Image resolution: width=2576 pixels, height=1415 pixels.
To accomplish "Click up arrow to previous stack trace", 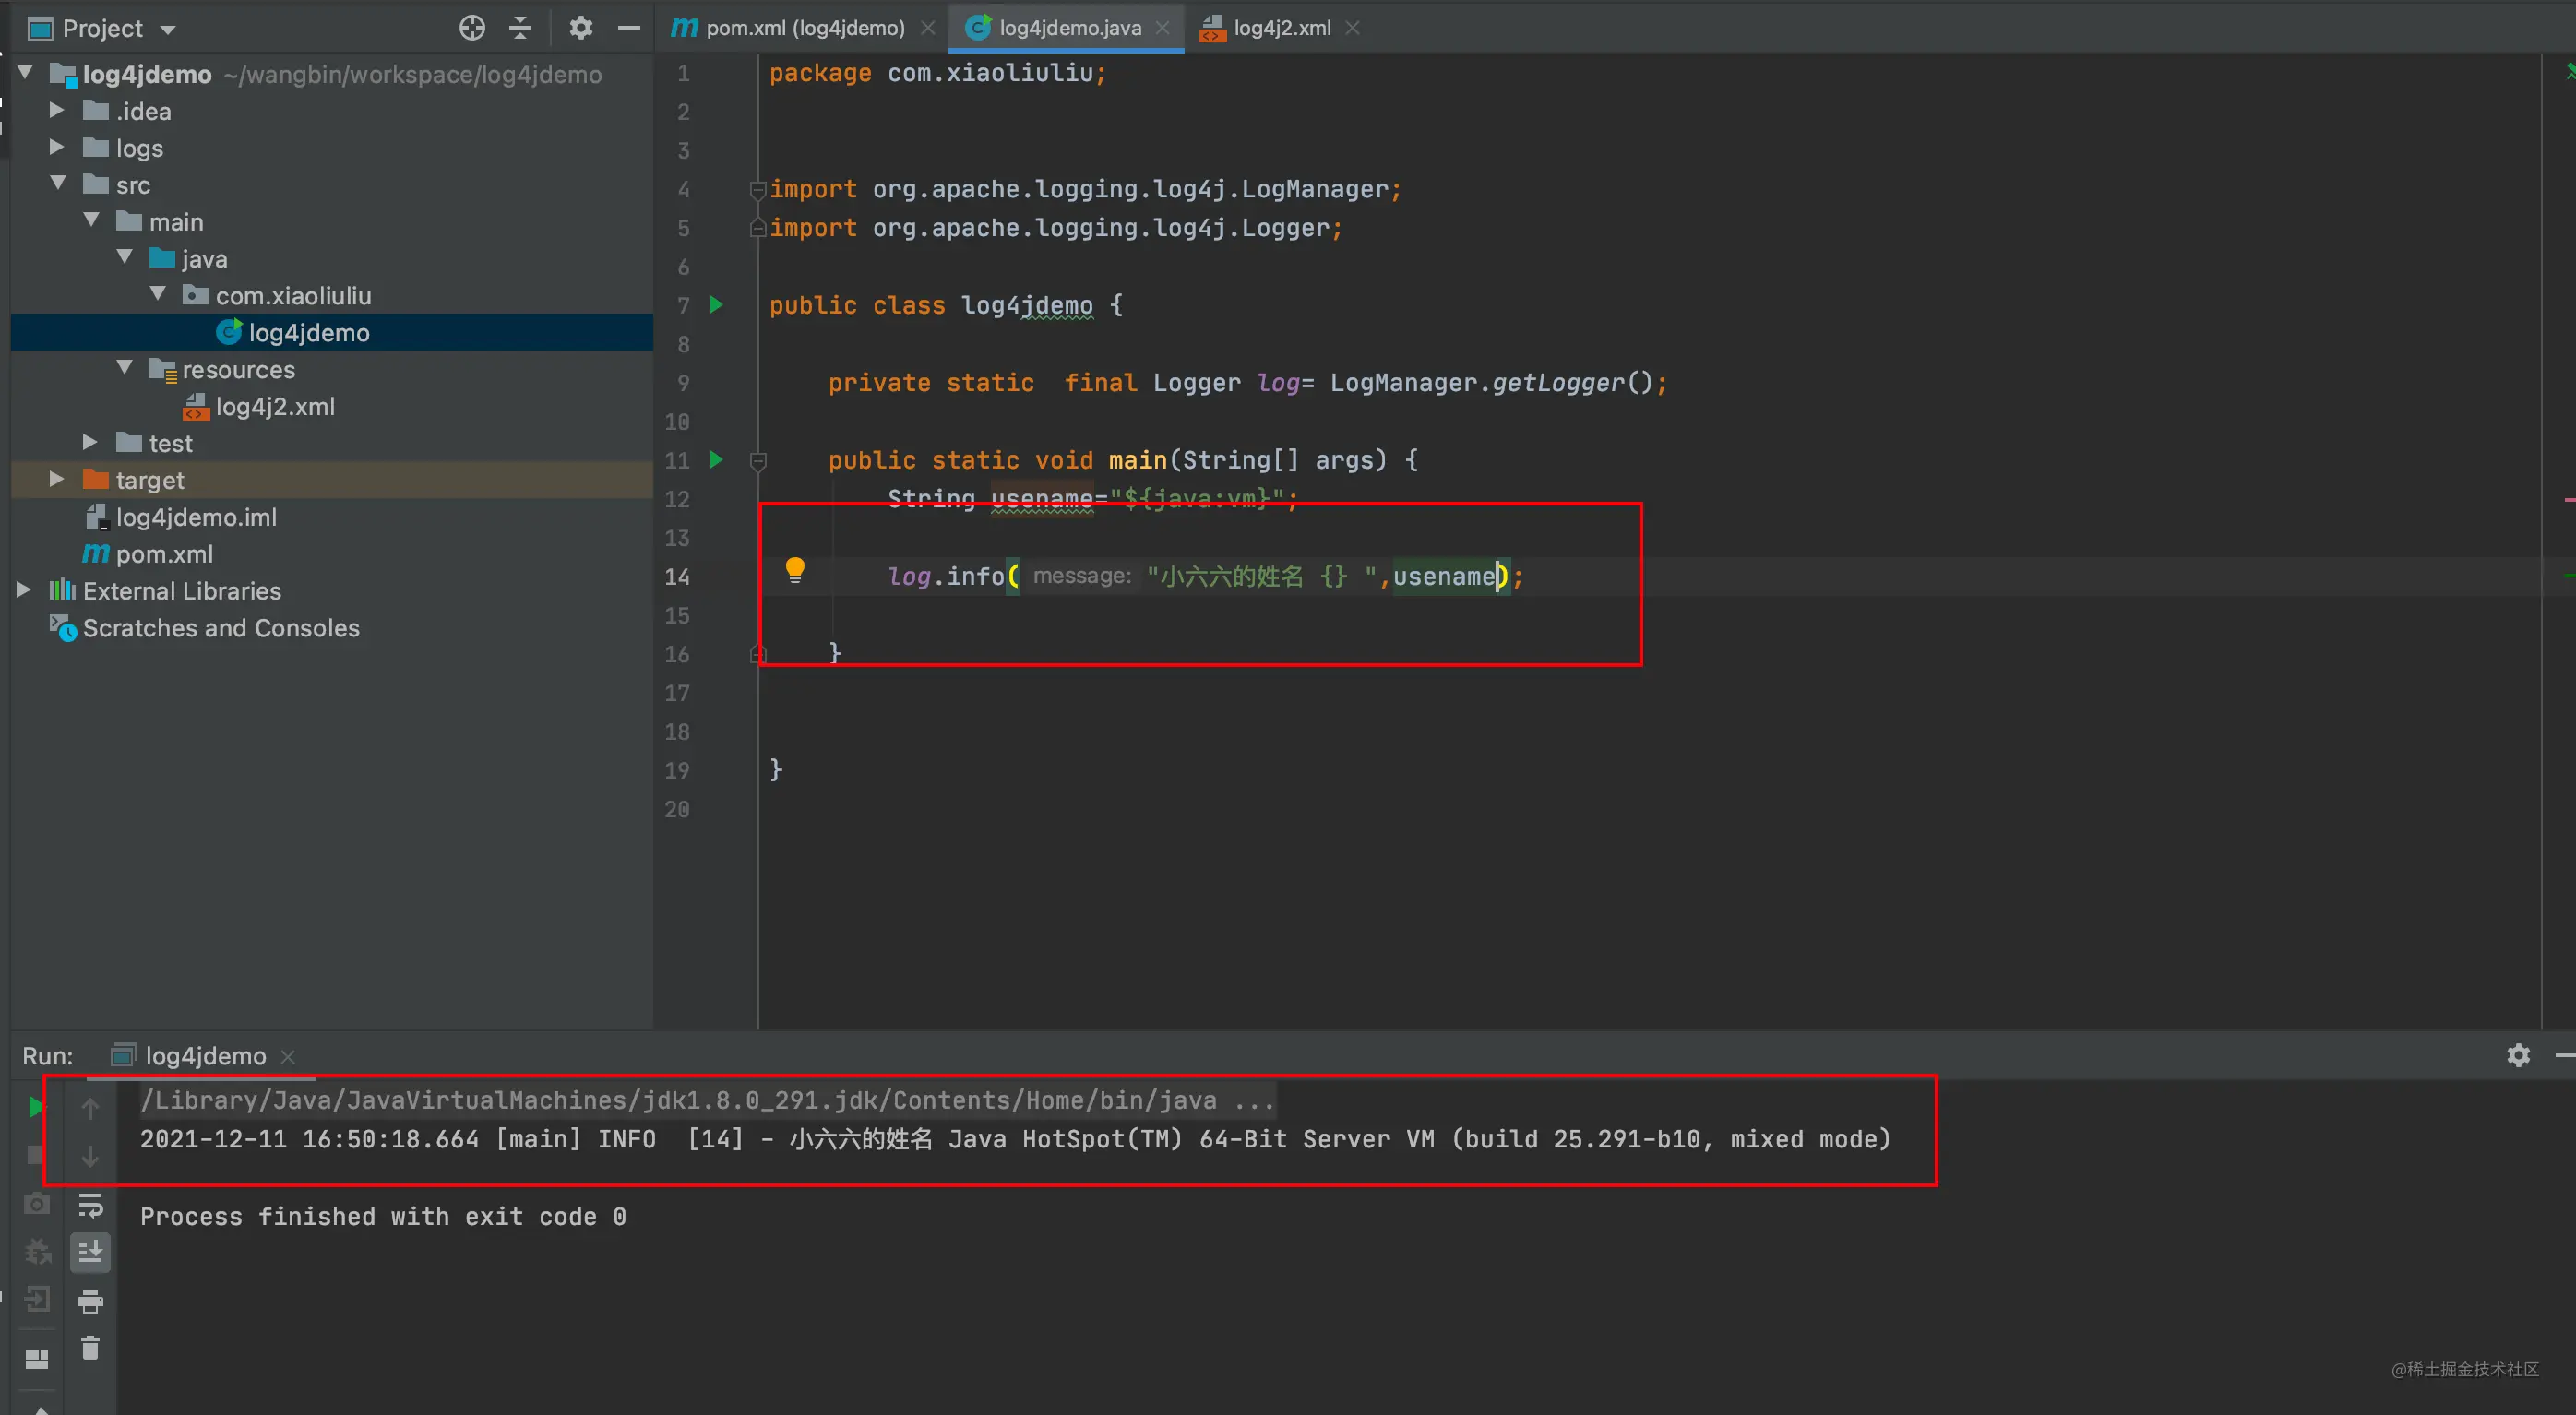I will click(90, 1108).
